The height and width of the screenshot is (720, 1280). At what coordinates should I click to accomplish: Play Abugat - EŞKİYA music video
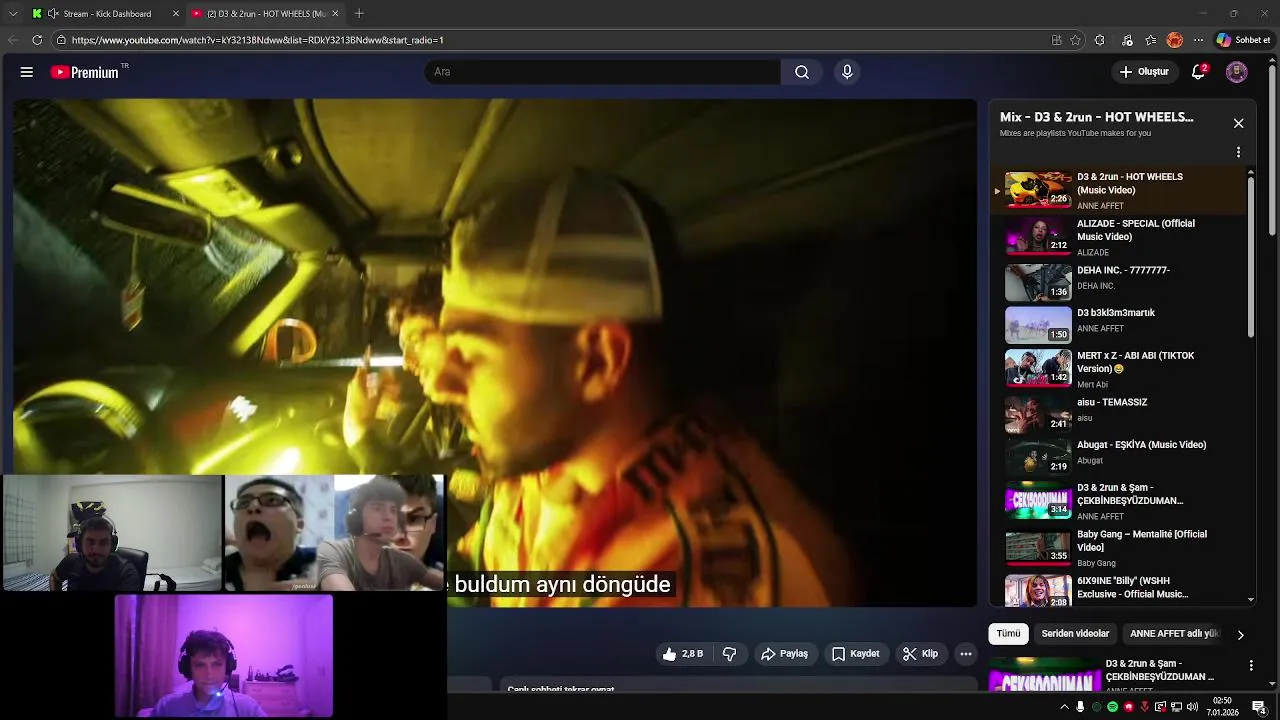pyautogui.click(x=1120, y=456)
